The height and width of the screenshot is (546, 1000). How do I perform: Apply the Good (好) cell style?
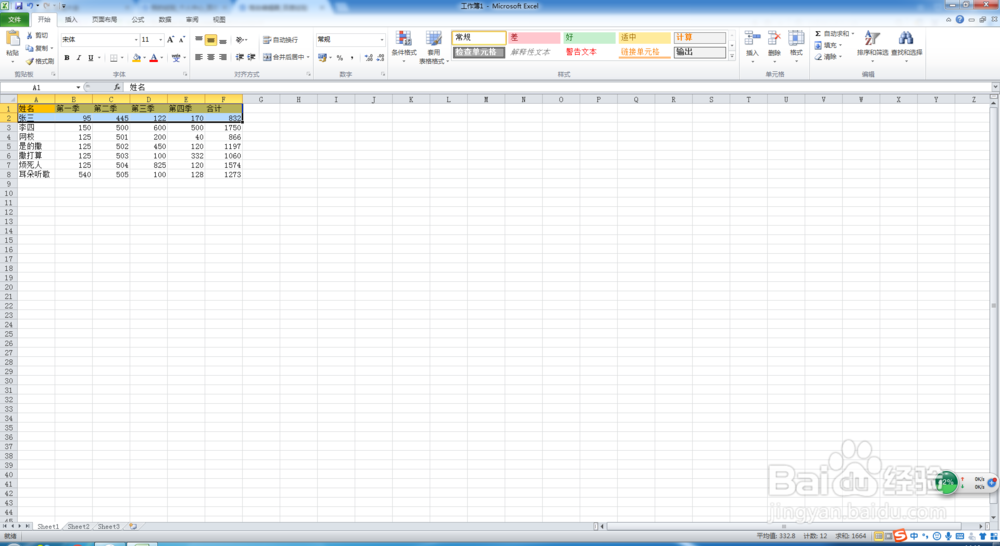click(x=589, y=38)
